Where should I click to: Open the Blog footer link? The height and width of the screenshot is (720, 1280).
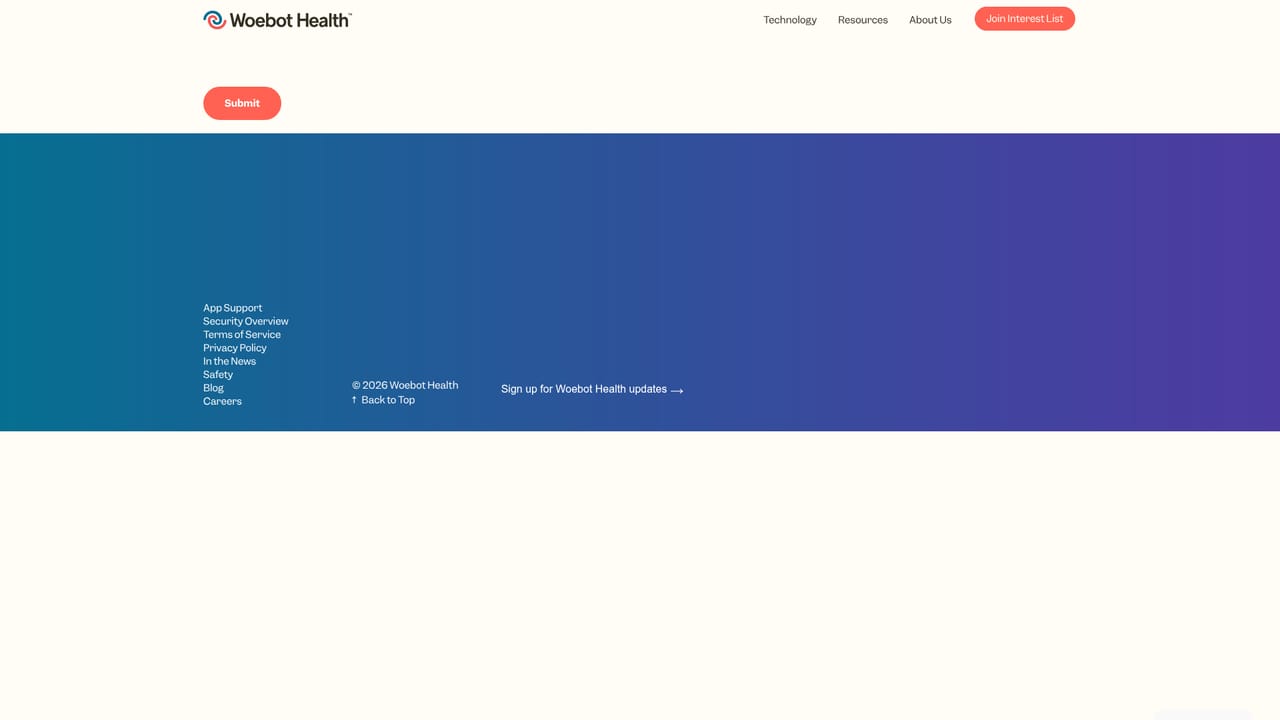click(214, 388)
